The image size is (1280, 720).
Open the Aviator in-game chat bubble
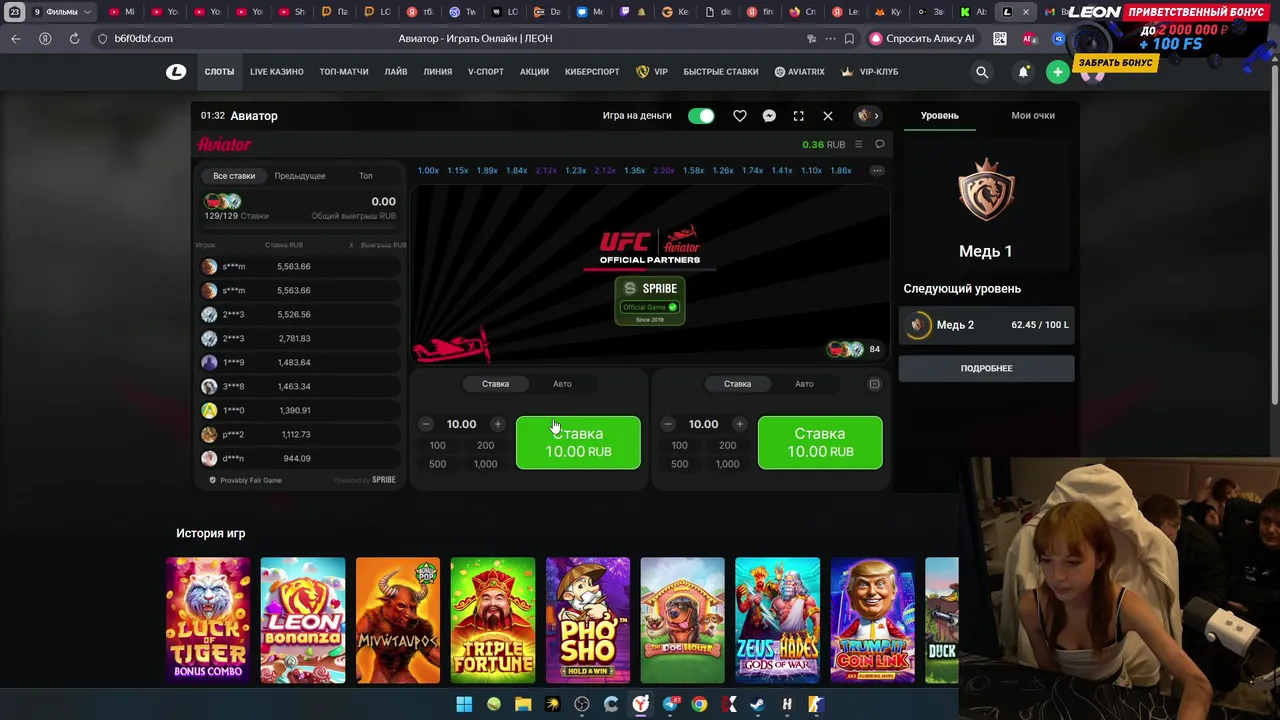click(880, 144)
